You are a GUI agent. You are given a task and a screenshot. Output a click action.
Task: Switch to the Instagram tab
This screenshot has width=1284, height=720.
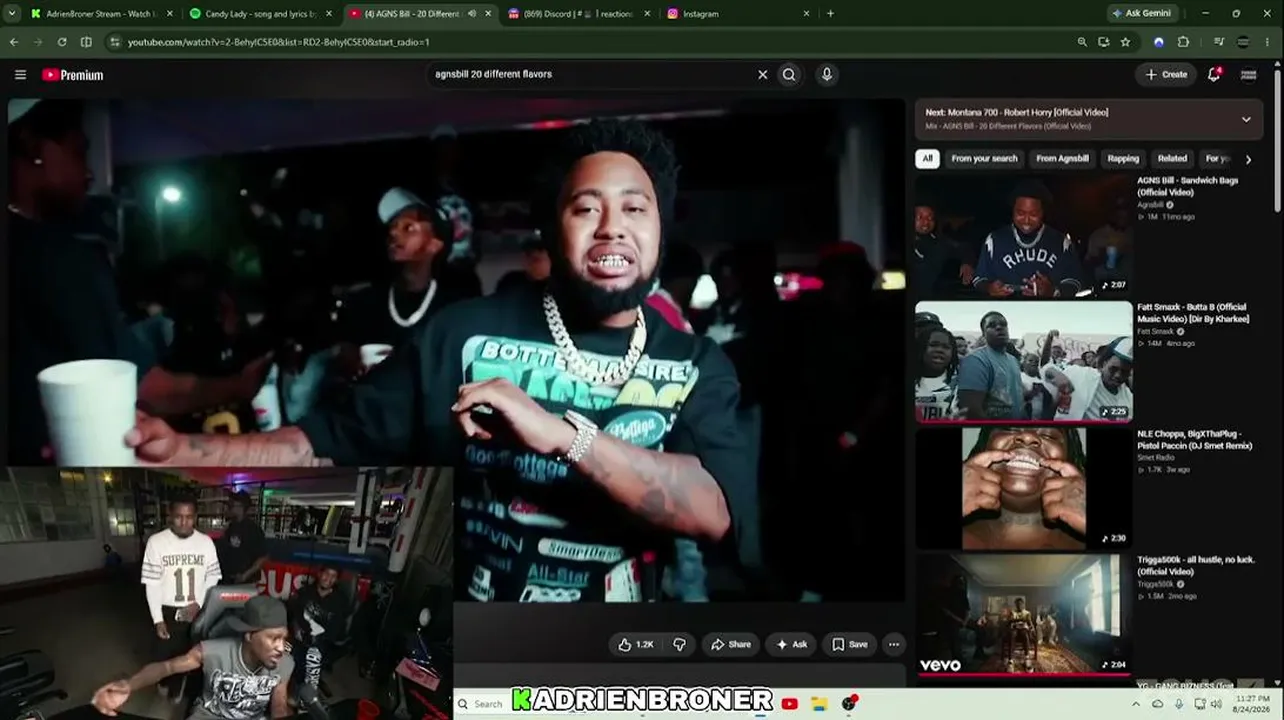click(738, 14)
